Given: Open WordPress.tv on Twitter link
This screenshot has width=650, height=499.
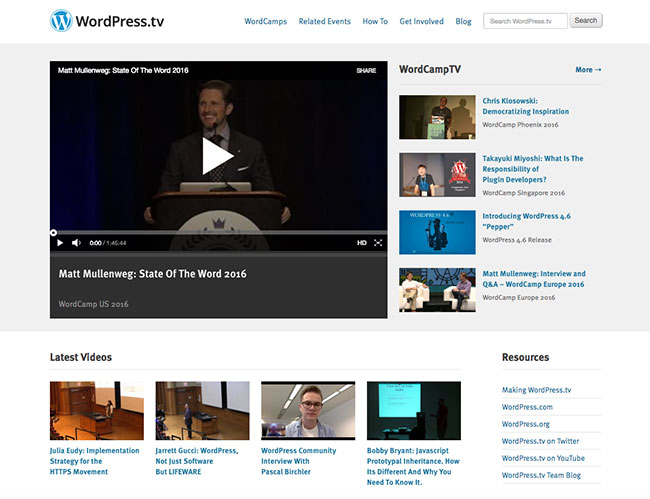Looking at the screenshot, I should coord(541,441).
